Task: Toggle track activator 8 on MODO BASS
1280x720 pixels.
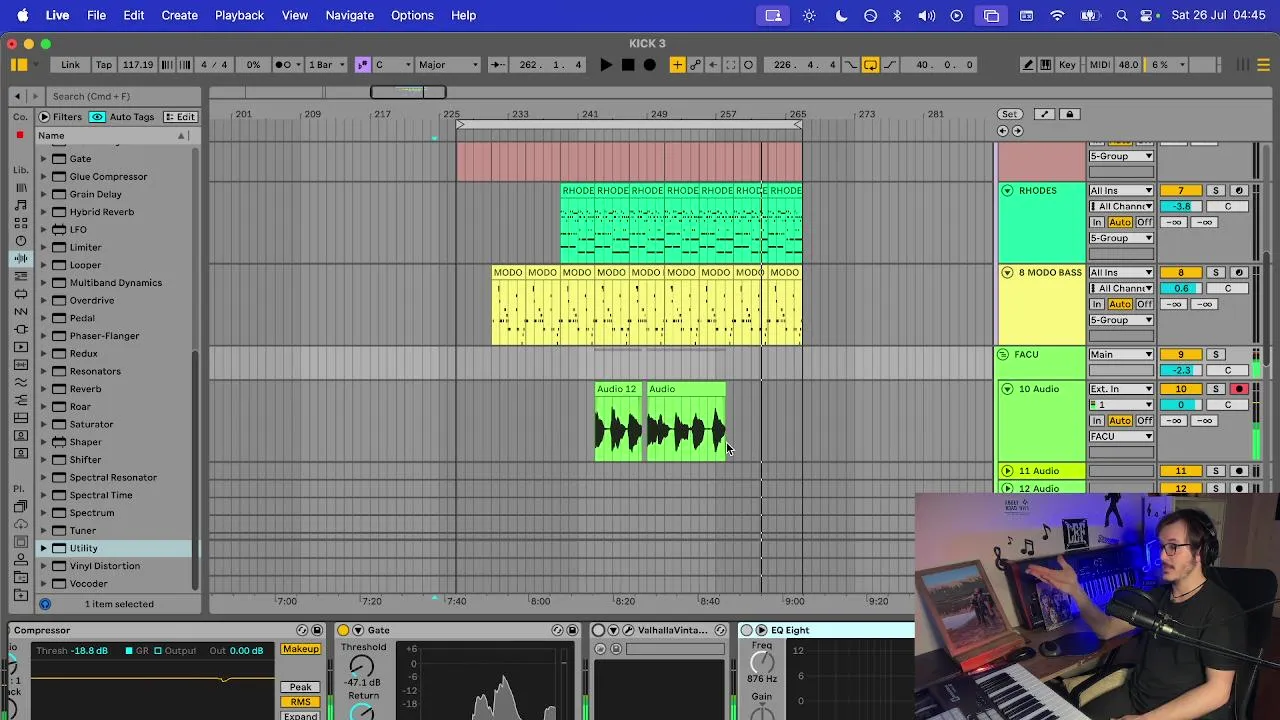Action: [x=1181, y=273]
